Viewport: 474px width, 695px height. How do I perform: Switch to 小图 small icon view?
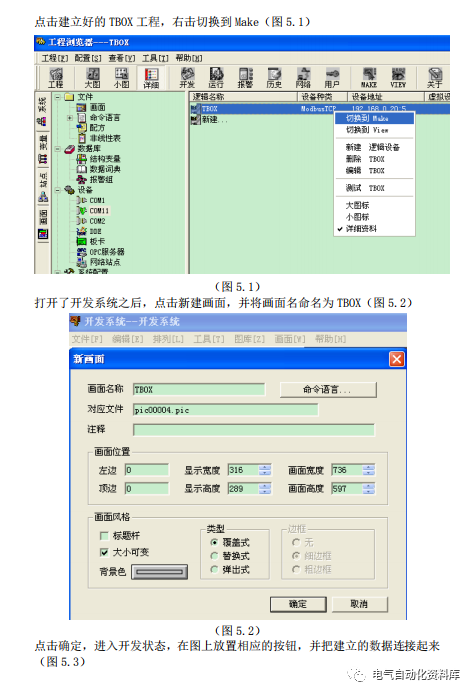click(x=122, y=78)
